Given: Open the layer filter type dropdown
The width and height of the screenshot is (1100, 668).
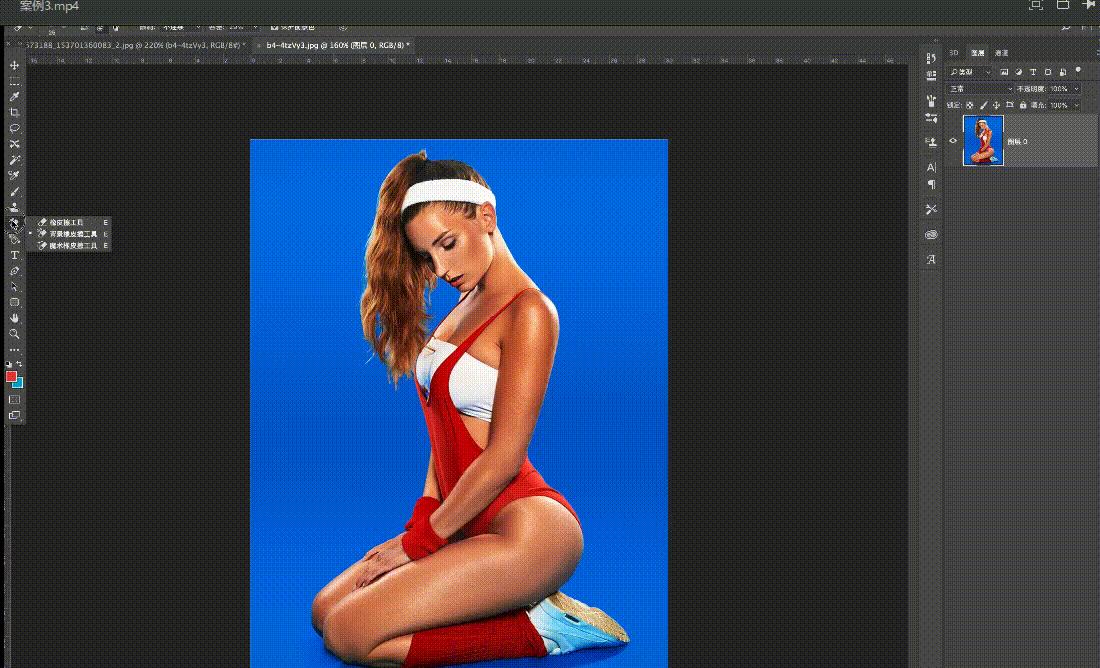Looking at the screenshot, I should [970, 72].
